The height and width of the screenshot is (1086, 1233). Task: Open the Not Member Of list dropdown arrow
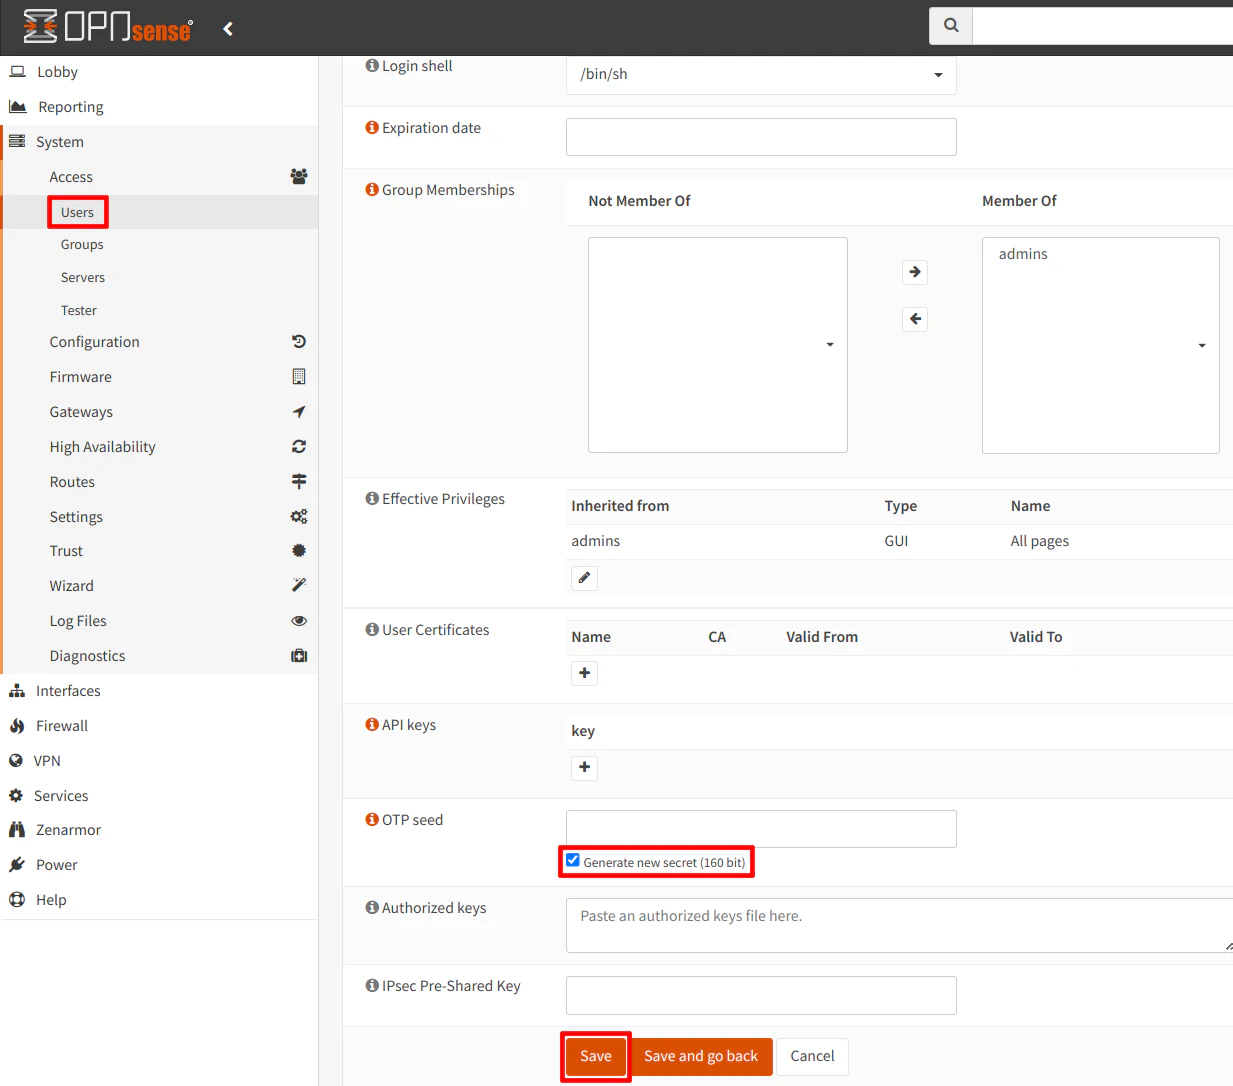click(x=830, y=345)
